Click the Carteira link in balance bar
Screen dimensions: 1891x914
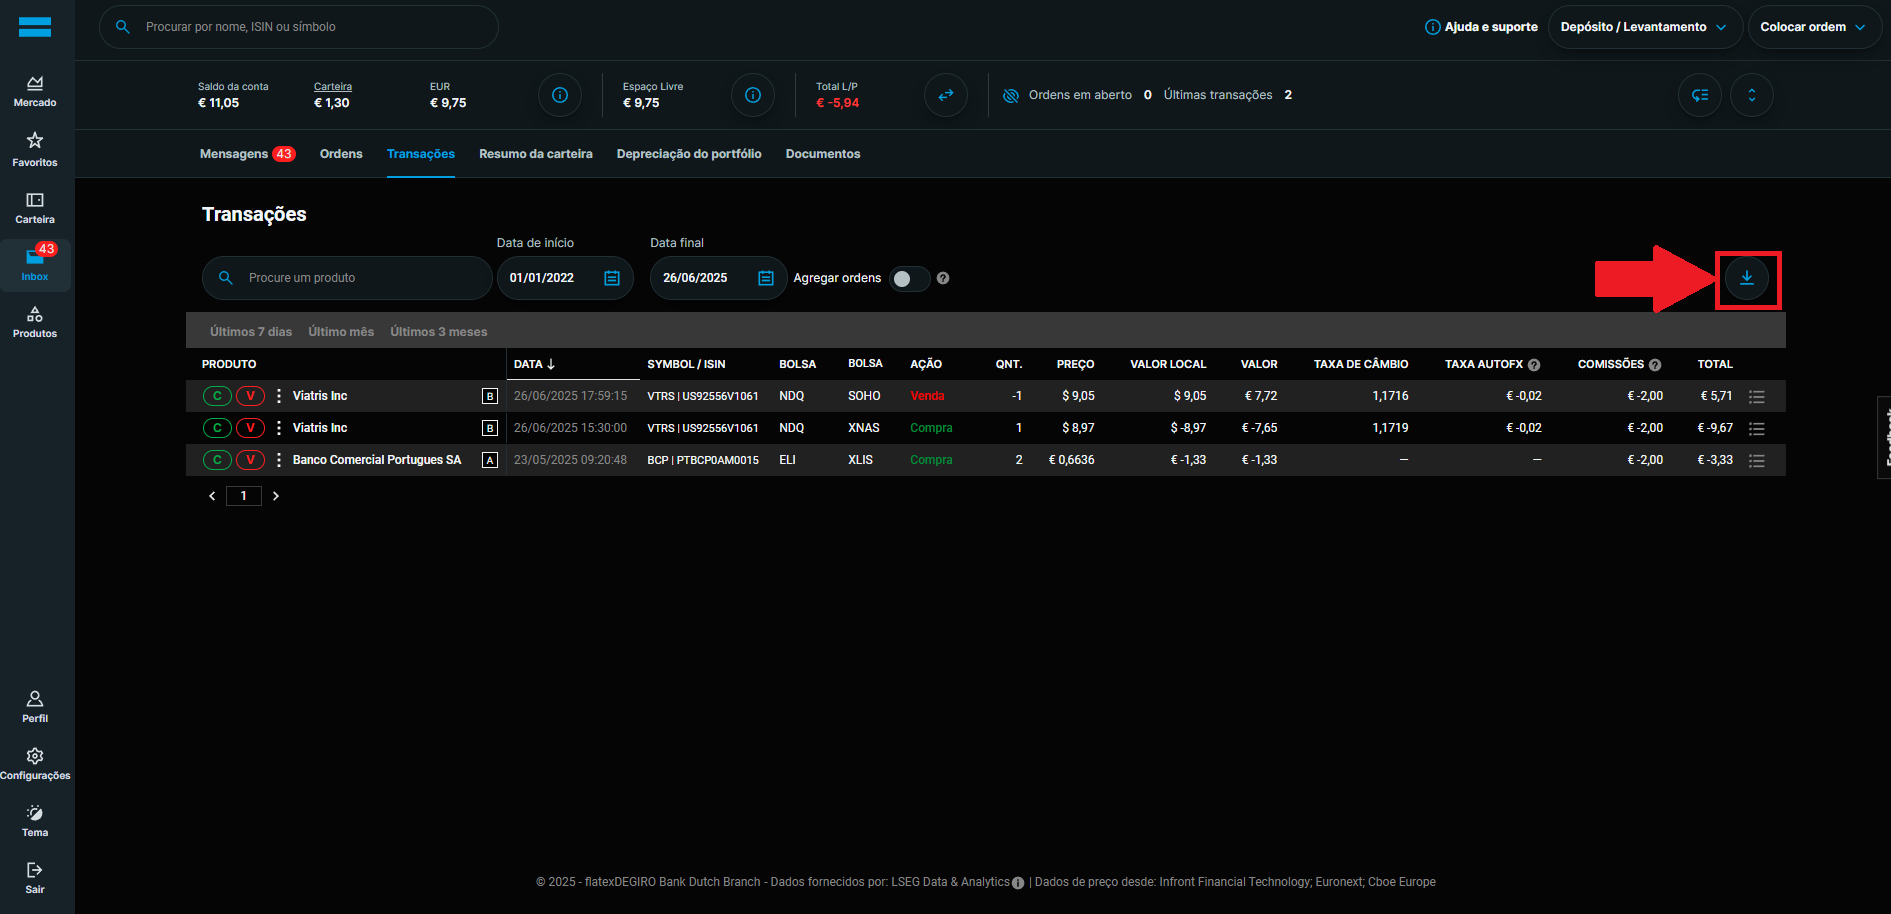click(x=333, y=87)
